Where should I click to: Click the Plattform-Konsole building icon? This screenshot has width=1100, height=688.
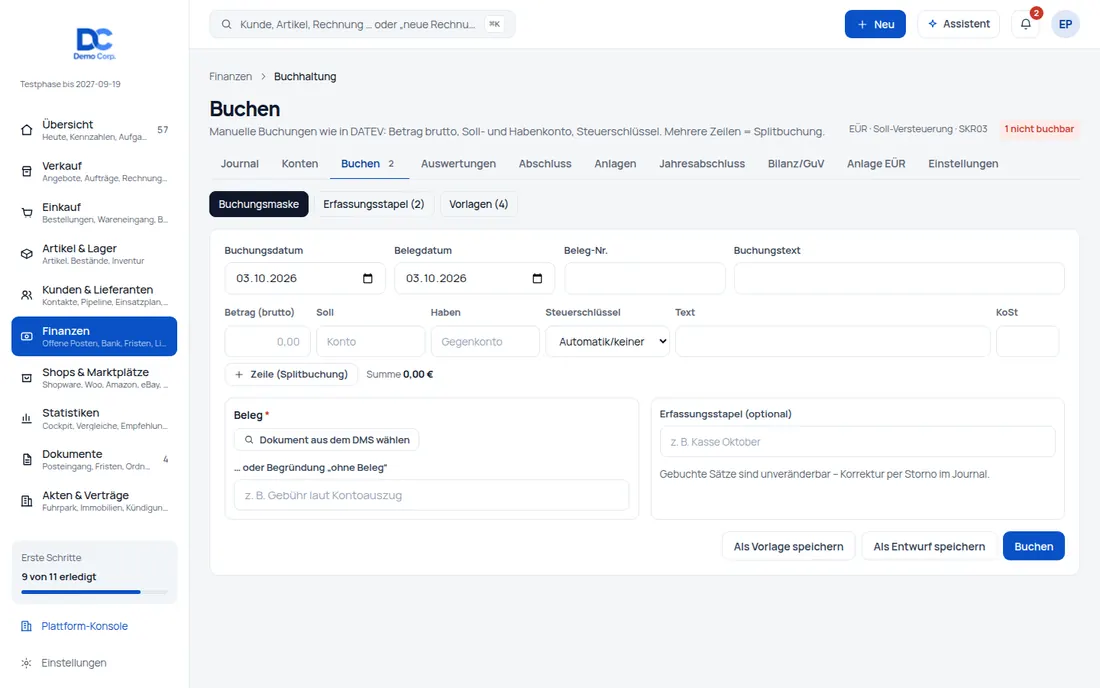click(26, 626)
